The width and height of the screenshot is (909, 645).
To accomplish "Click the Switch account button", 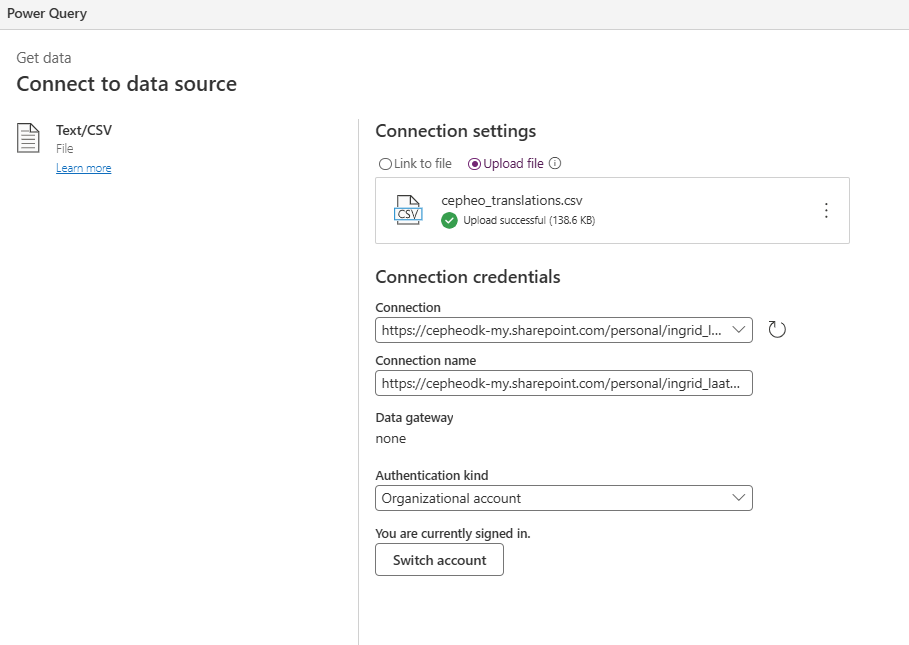I will tap(439, 560).
